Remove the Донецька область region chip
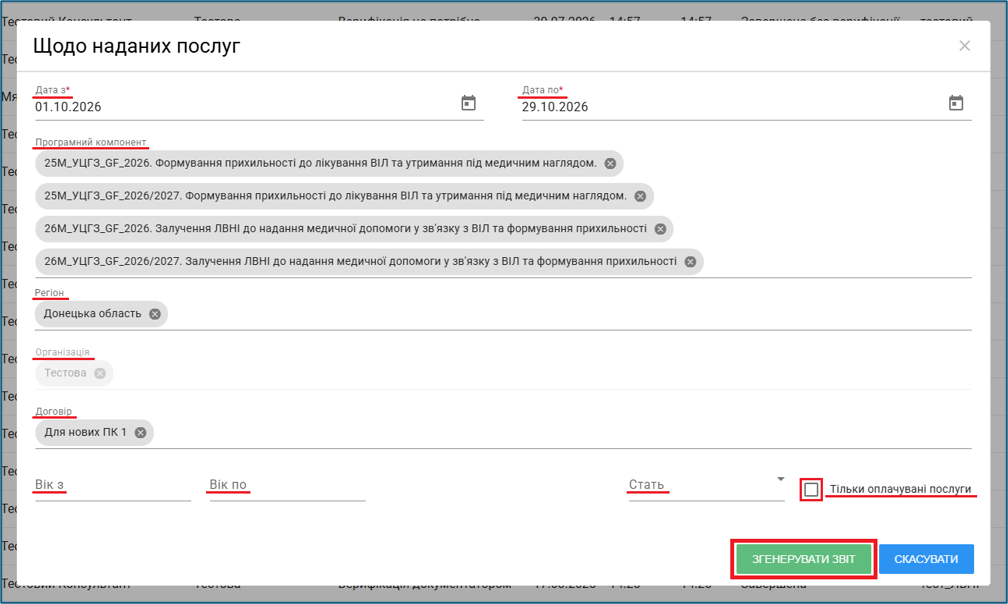1008x604 pixels. coord(155,314)
